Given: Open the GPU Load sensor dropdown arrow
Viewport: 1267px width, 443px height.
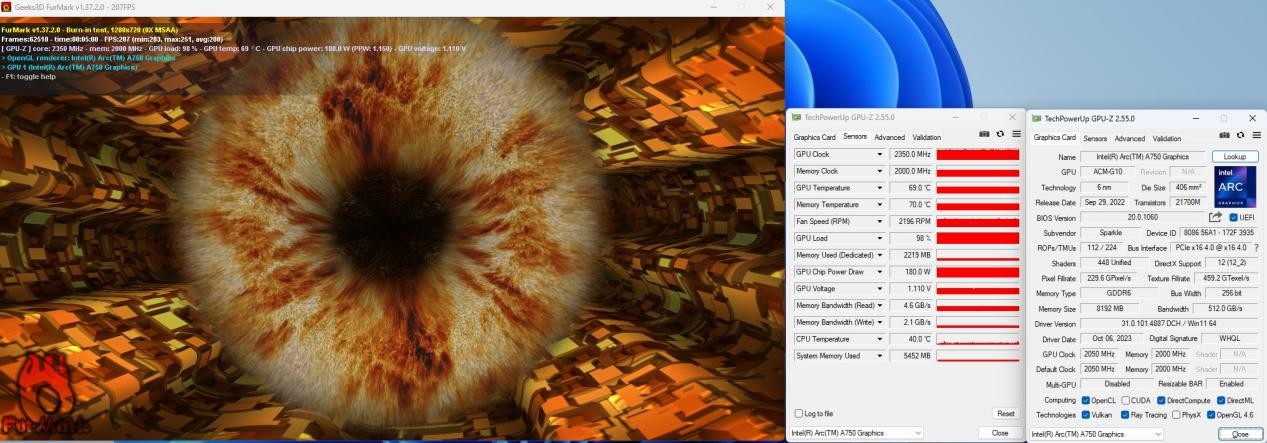Looking at the screenshot, I should (x=880, y=238).
